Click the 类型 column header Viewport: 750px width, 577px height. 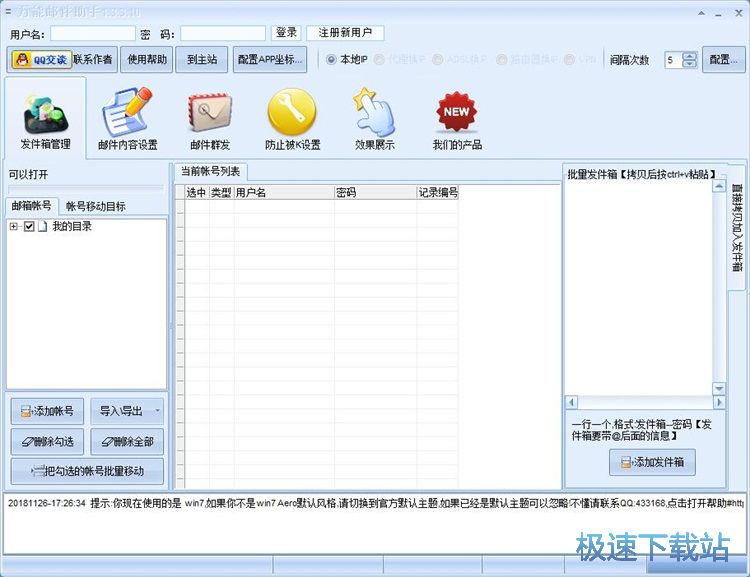(221, 192)
